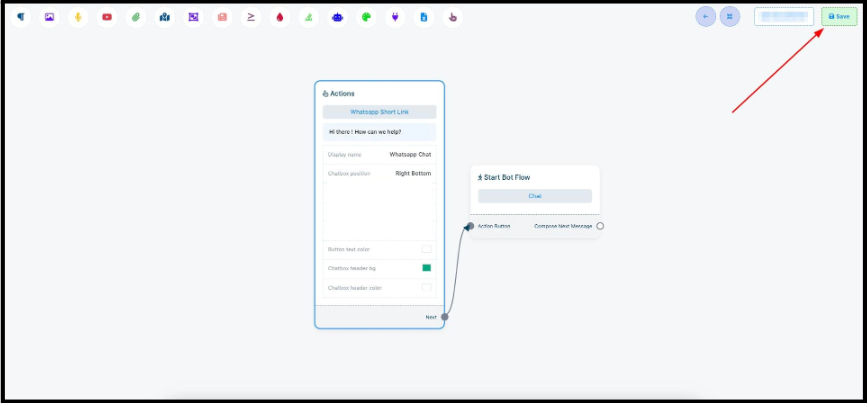Screen dimensions: 868x403
Task: Click the purple plug integration icon
Action: tap(396, 17)
